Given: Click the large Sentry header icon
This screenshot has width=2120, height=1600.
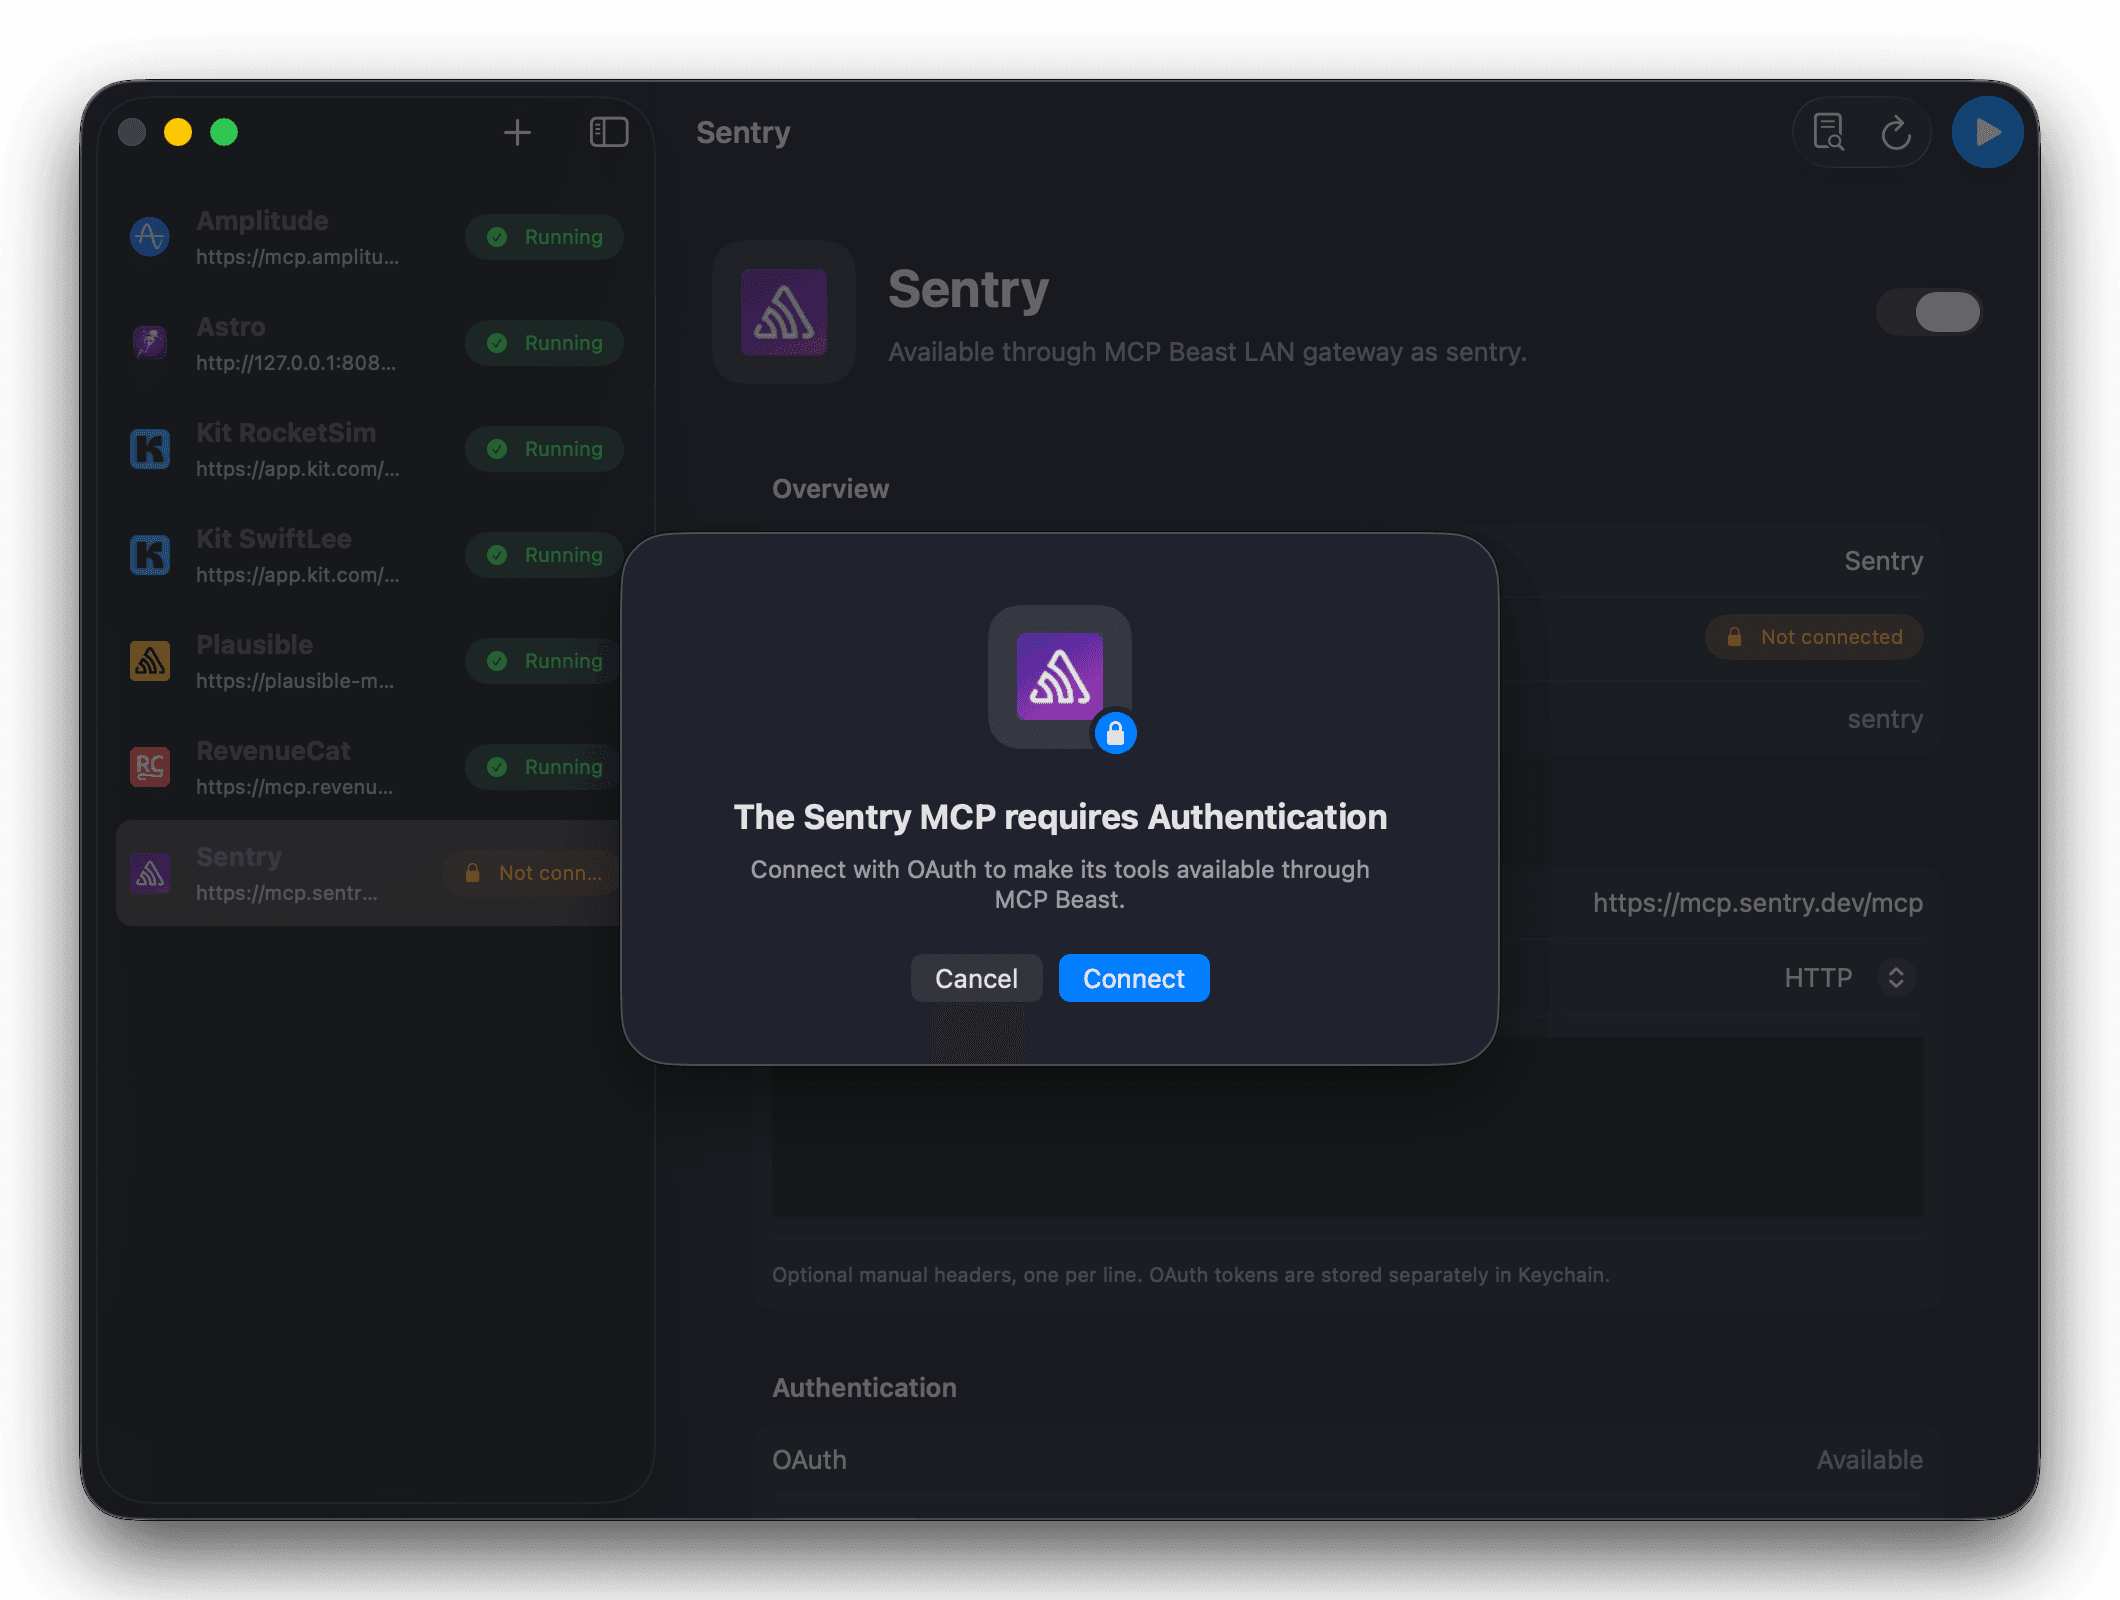Looking at the screenshot, I should tap(784, 312).
